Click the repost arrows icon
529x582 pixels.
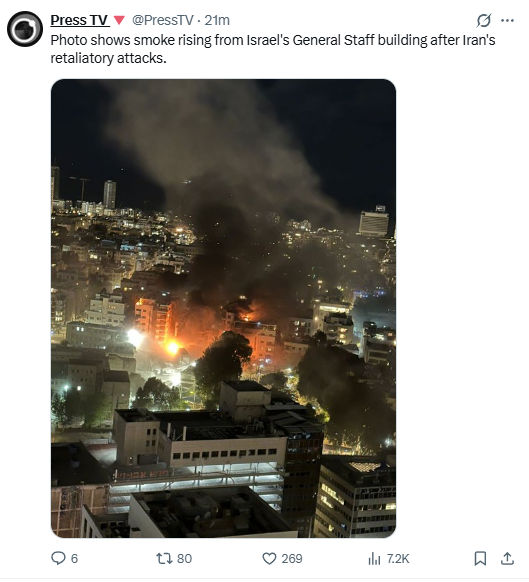pyautogui.click(x=163, y=558)
